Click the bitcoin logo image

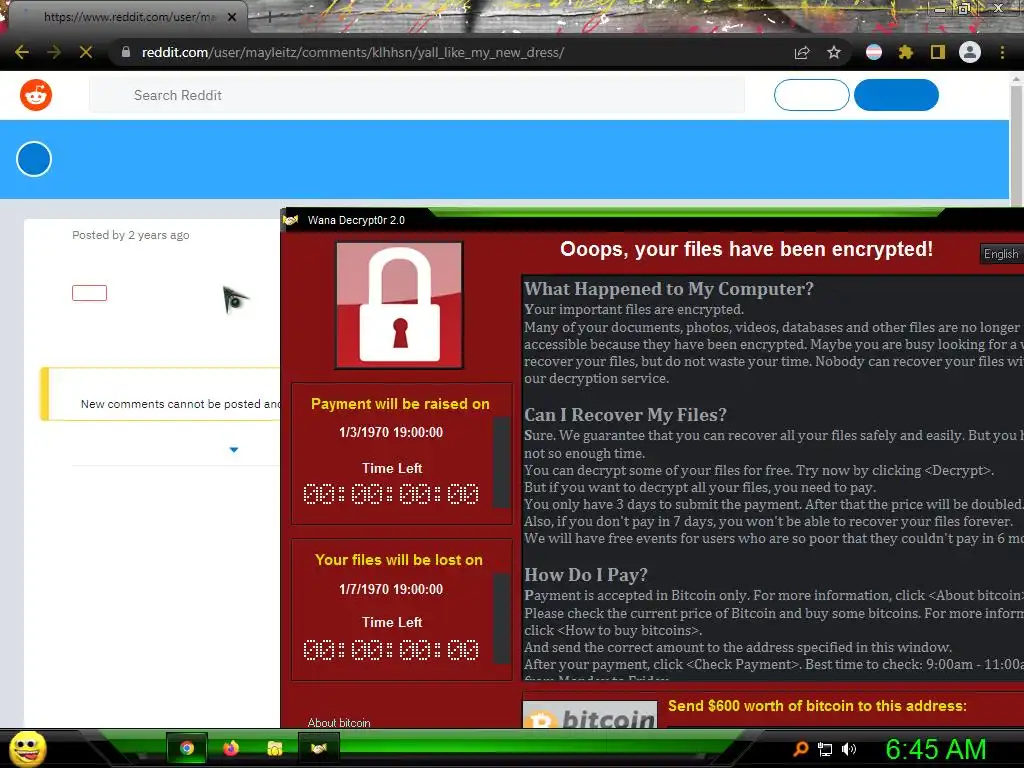tap(590, 714)
